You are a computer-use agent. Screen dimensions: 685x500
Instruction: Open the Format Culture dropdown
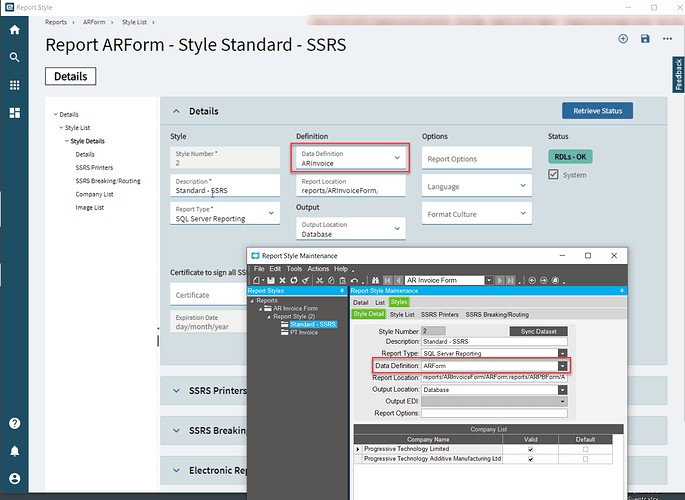tap(523, 213)
